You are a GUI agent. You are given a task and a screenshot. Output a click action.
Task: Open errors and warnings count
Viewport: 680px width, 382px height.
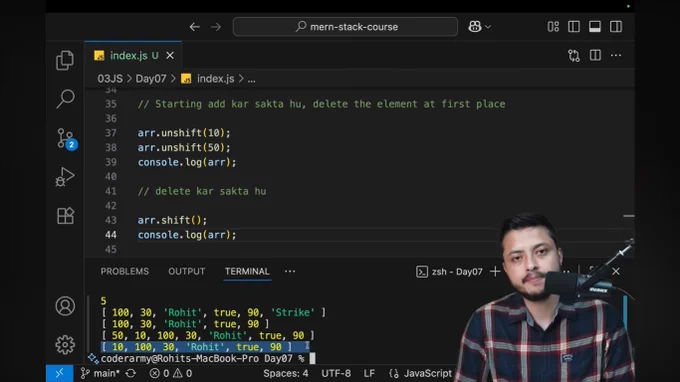[x=170, y=373]
